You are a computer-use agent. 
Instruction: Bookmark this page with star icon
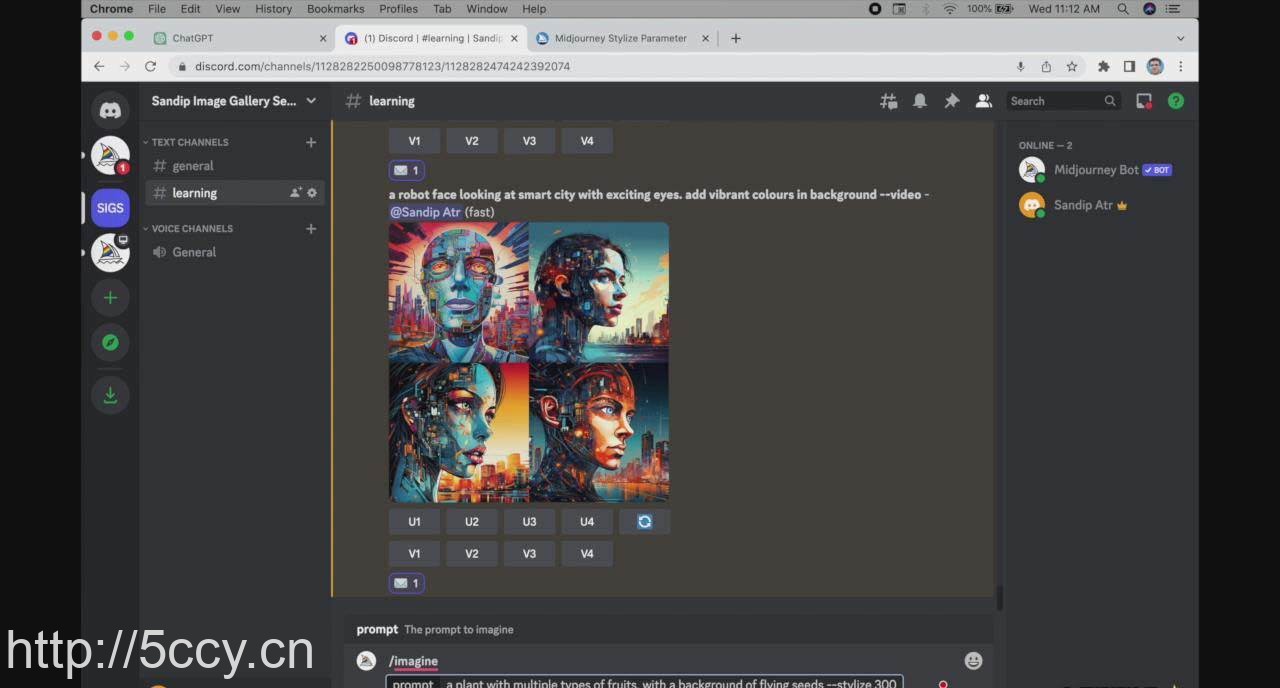click(1072, 66)
